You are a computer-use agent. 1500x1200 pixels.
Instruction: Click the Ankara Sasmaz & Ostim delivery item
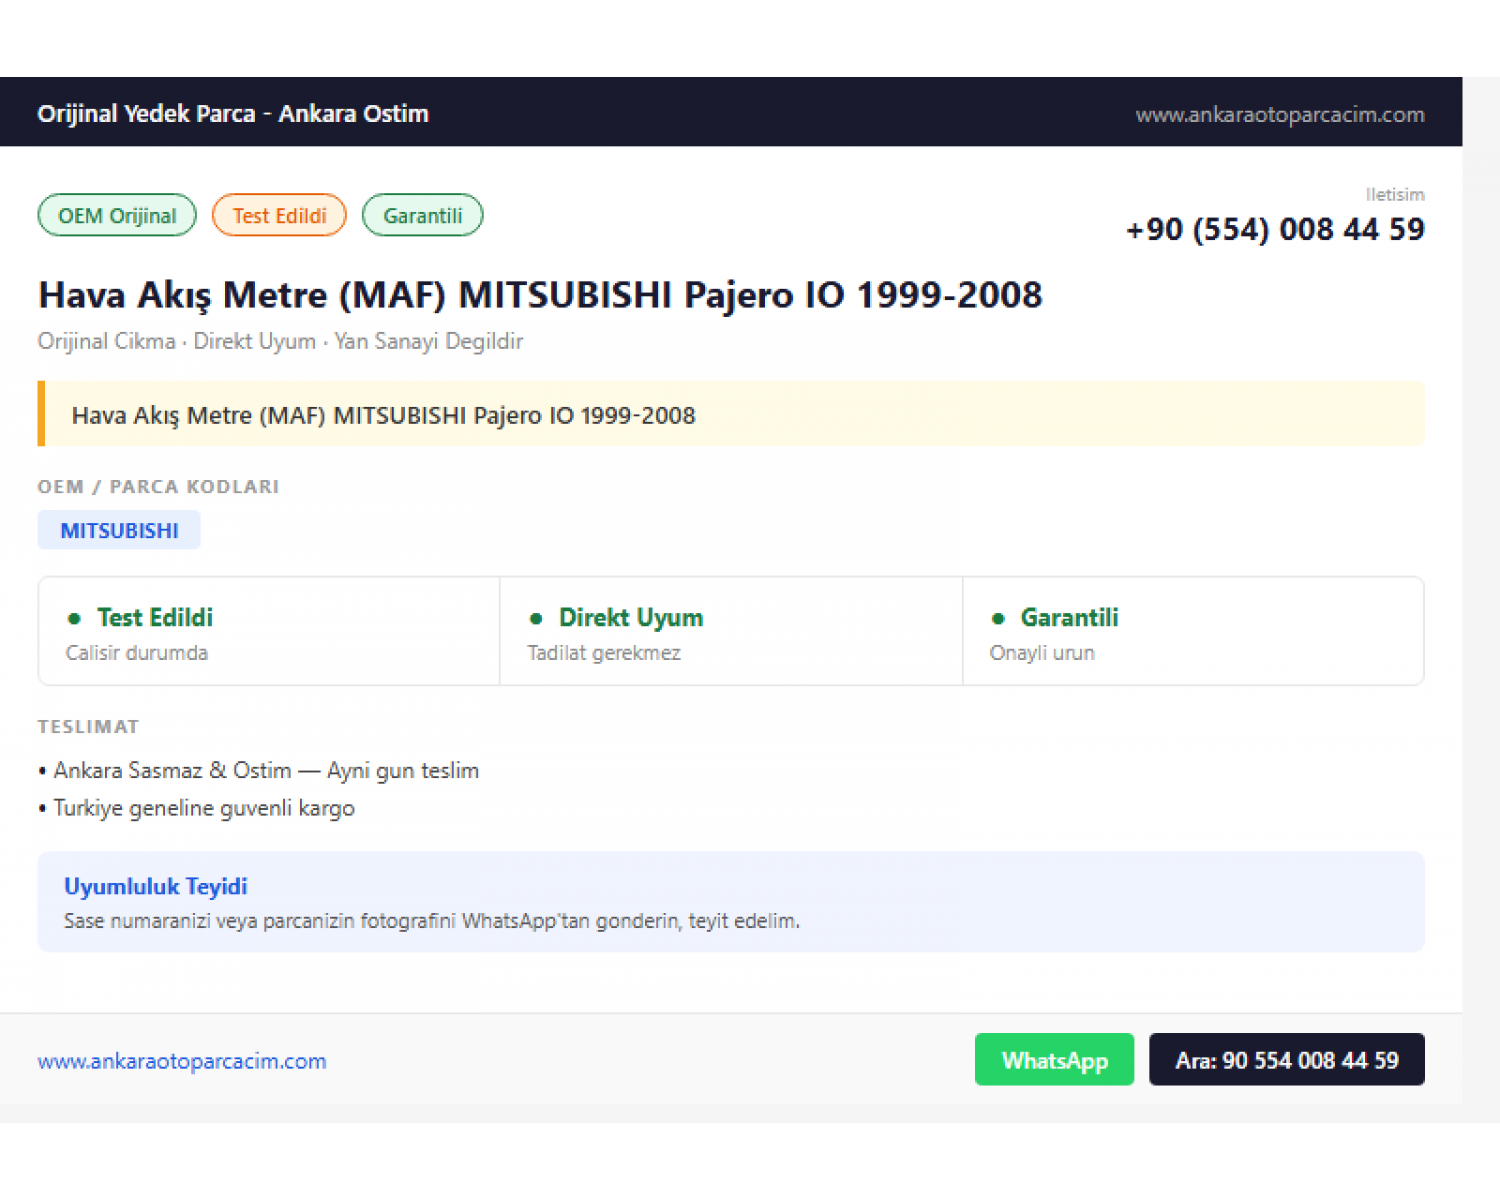(x=259, y=770)
